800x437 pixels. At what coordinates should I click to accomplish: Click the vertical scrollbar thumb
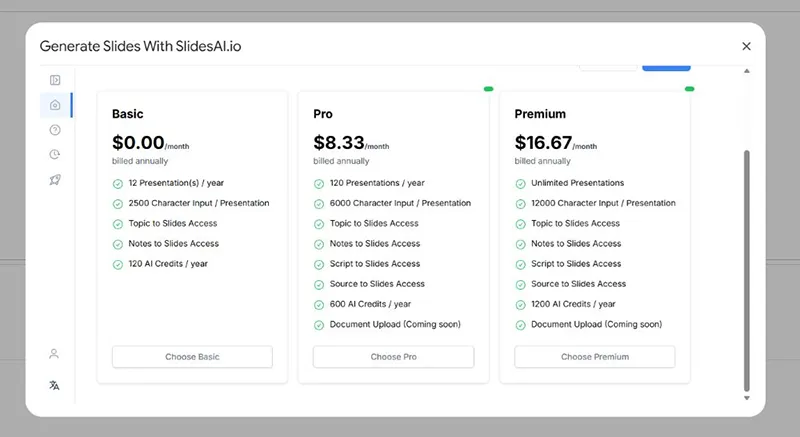click(746, 270)
